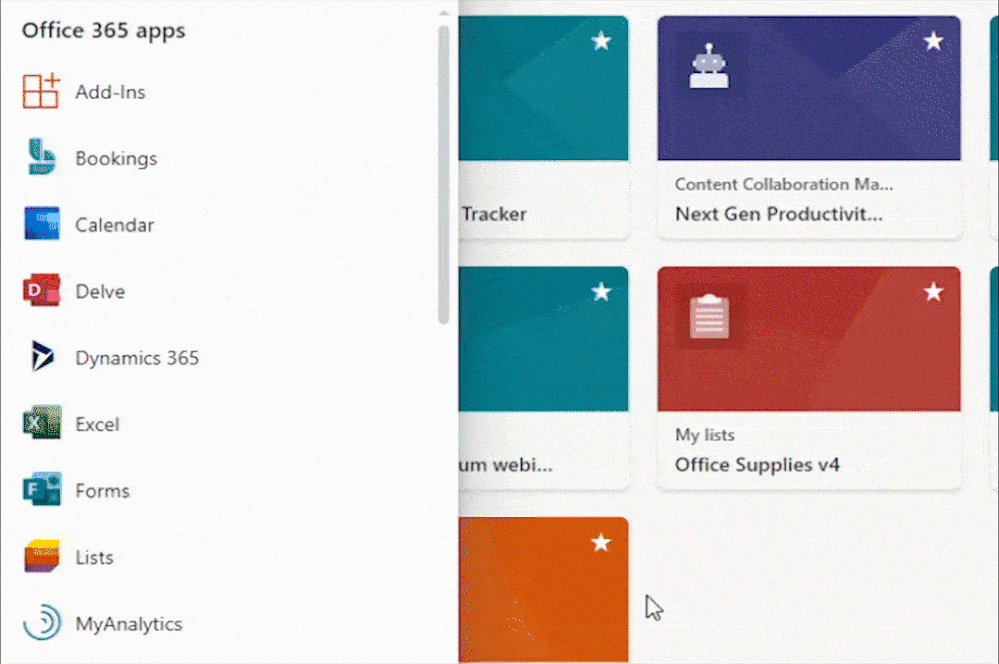Open the Excel app
Screen dimensions: 999x664
pyautogui.click(x=99, y=424)
